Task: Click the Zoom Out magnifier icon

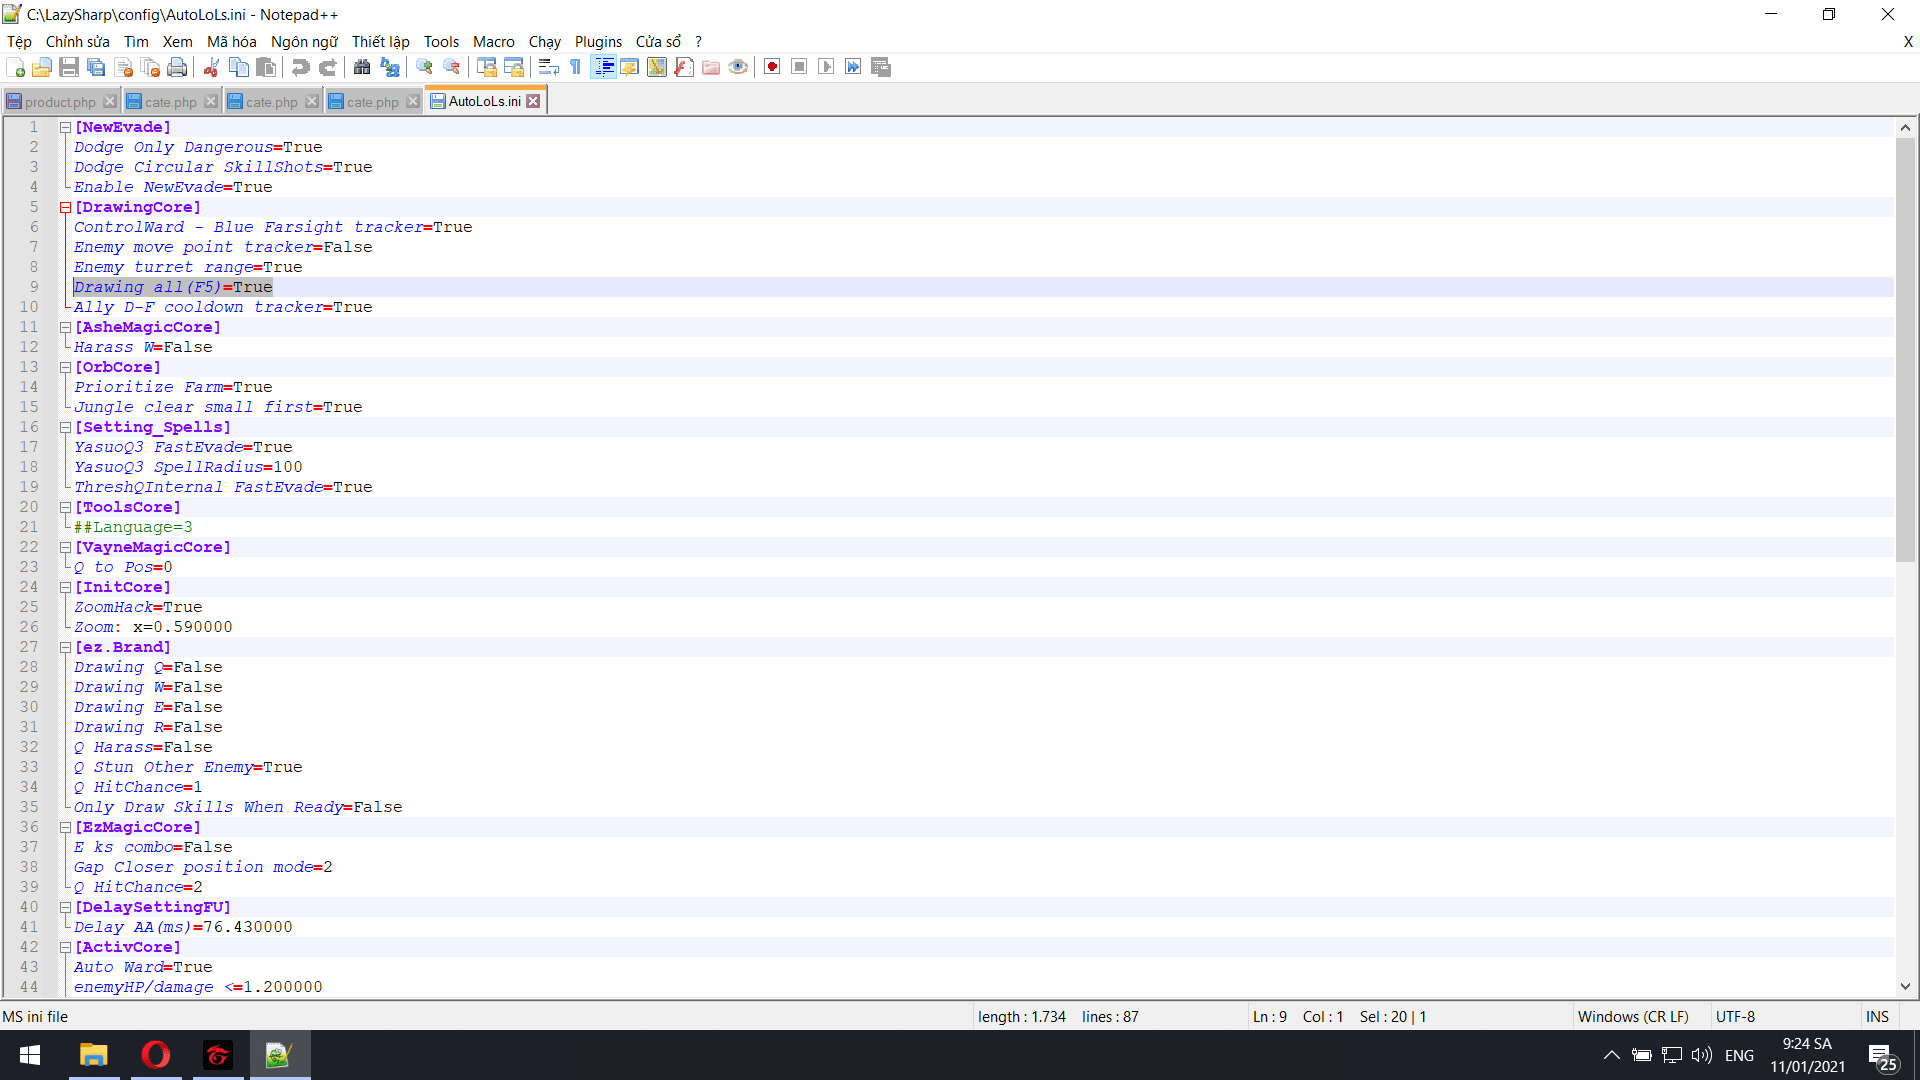Action: pyautogui.click(x=452, y=67)
